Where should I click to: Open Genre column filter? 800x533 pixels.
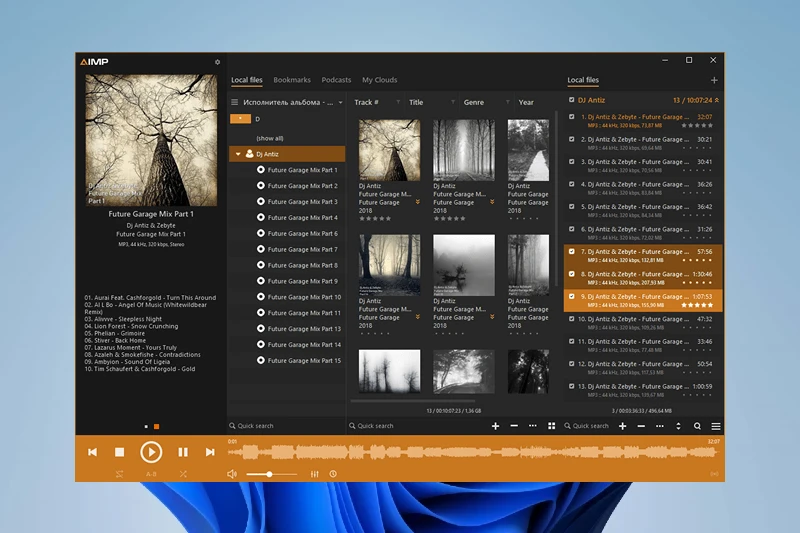pyautogui.click(x=507, y=102)
